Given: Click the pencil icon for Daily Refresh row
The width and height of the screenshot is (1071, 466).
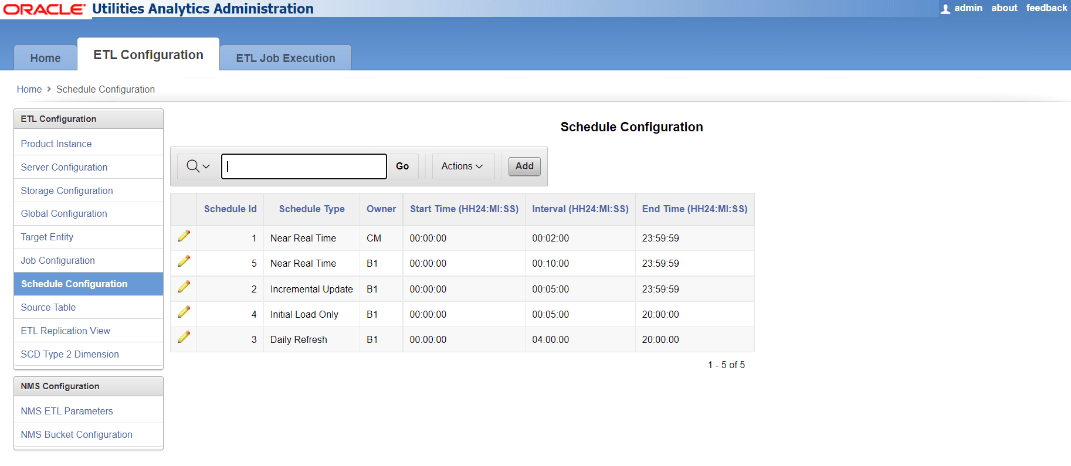Looking at the screenshot, I should tap(183, 338).
